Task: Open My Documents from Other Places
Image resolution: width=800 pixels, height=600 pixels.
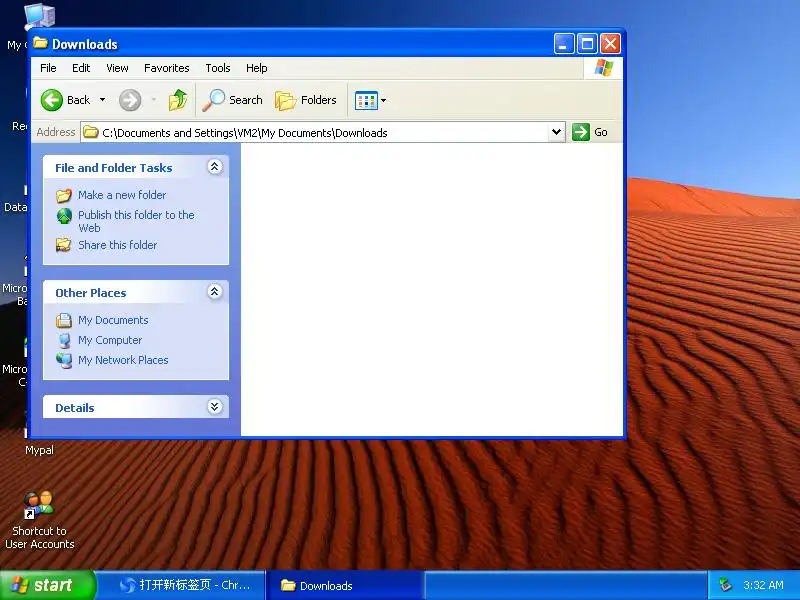Action: pyautogui.click(x=113, y=320)
